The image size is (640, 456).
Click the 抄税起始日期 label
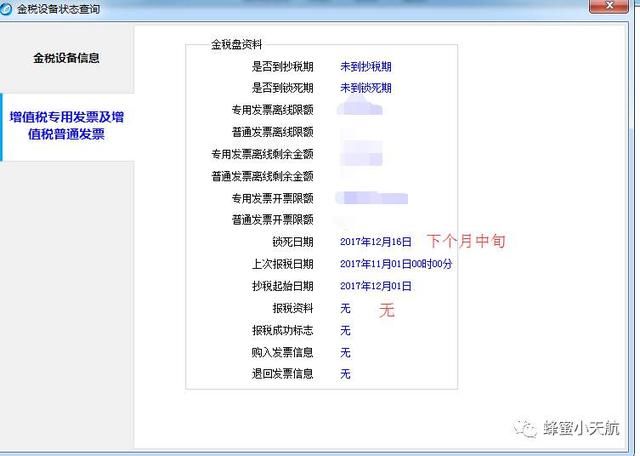pos(282,286)
